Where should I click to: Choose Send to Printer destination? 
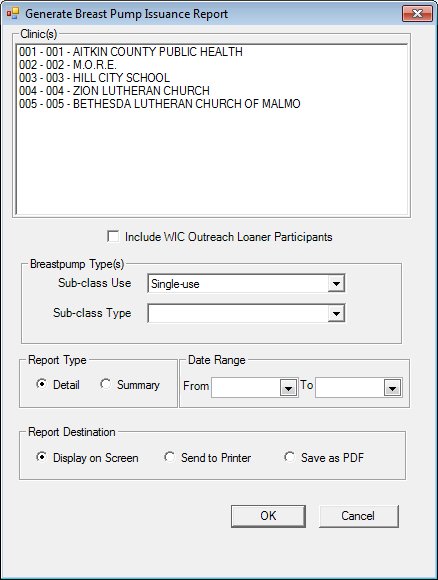169,458
